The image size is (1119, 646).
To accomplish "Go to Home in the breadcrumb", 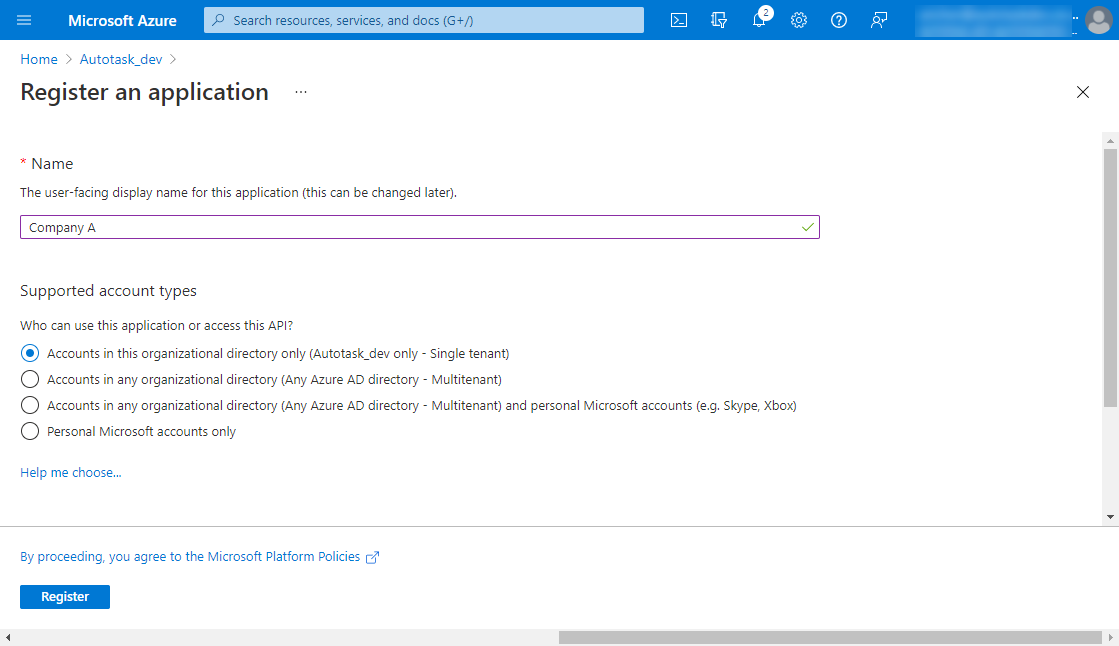I will 39,59.
